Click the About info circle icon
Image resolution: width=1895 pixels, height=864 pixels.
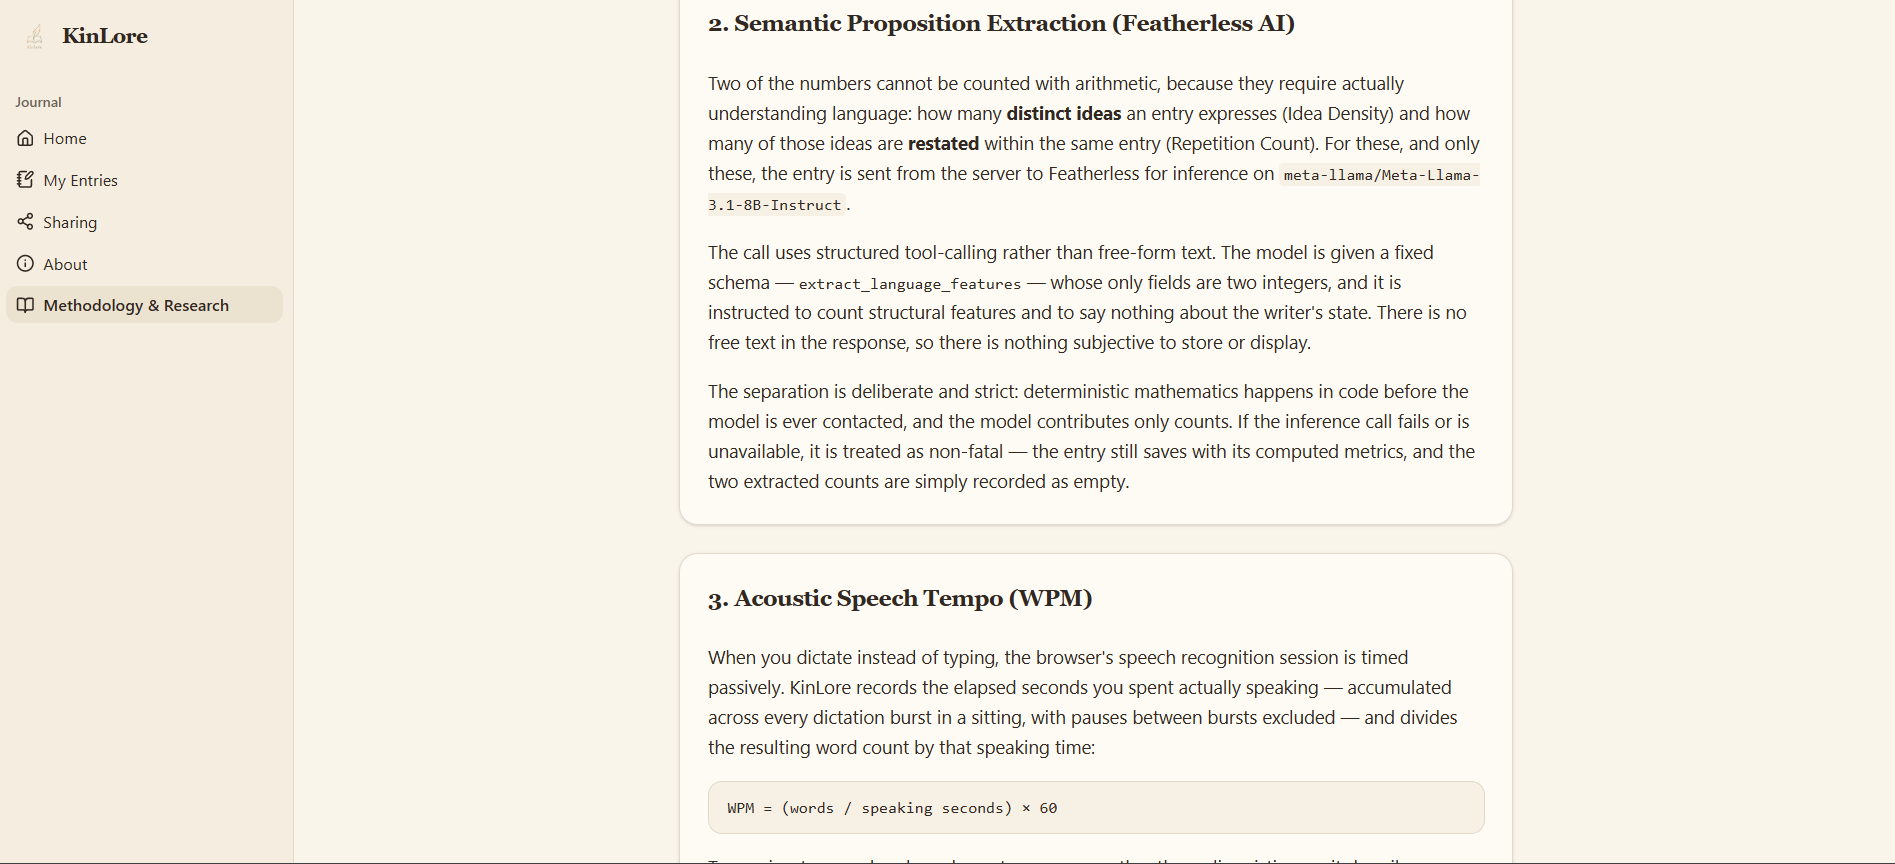point(26,264)
